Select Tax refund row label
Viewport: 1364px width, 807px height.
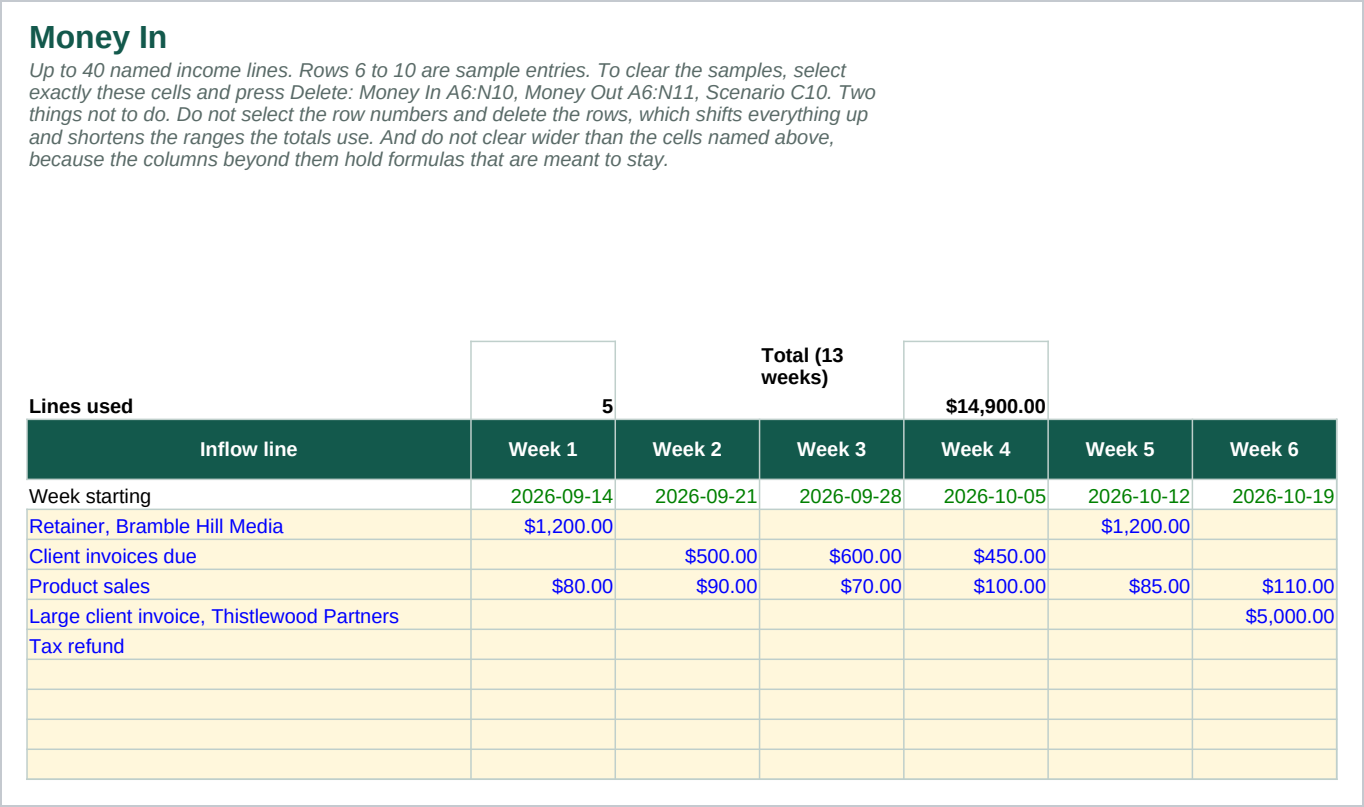pyautogui.click(x=249, y=646)
